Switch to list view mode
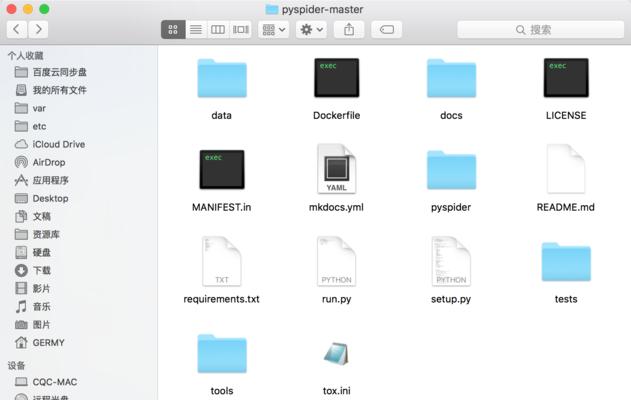The height and width of the screenshot is (400, 631). [196, 29]
